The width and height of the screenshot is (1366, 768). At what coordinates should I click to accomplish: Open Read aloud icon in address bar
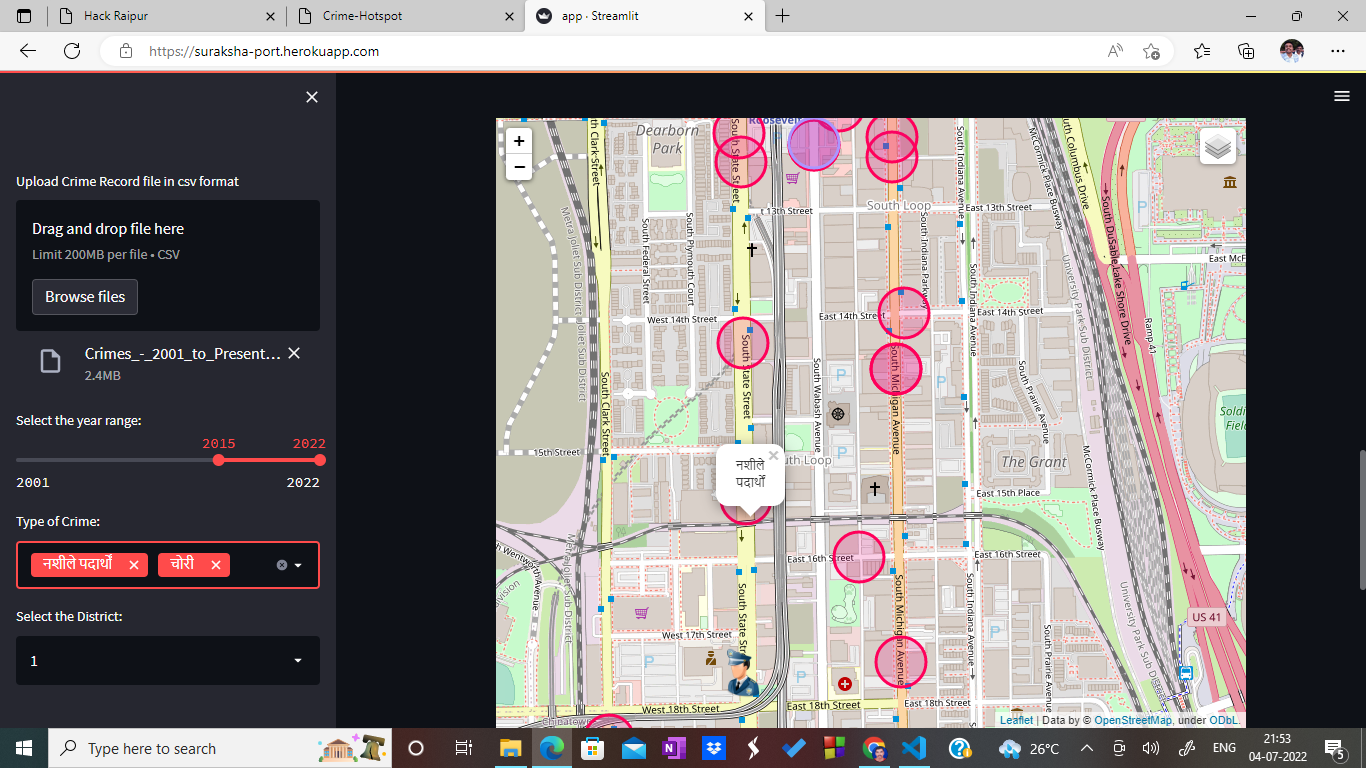point(1115,51)
